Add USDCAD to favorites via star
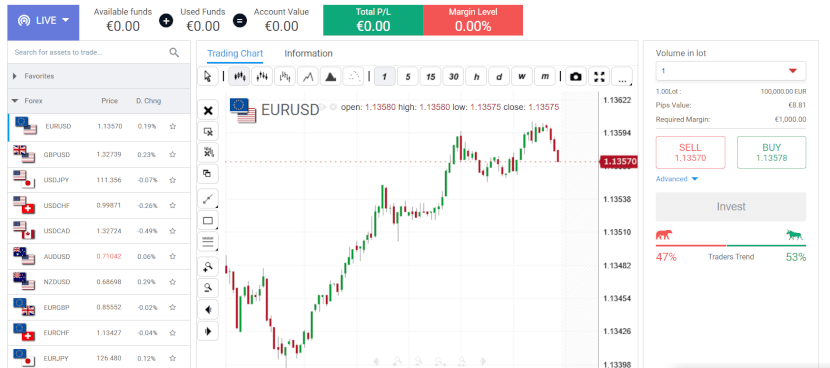This screenshot has width=830, height=368. tap(173, 231)
